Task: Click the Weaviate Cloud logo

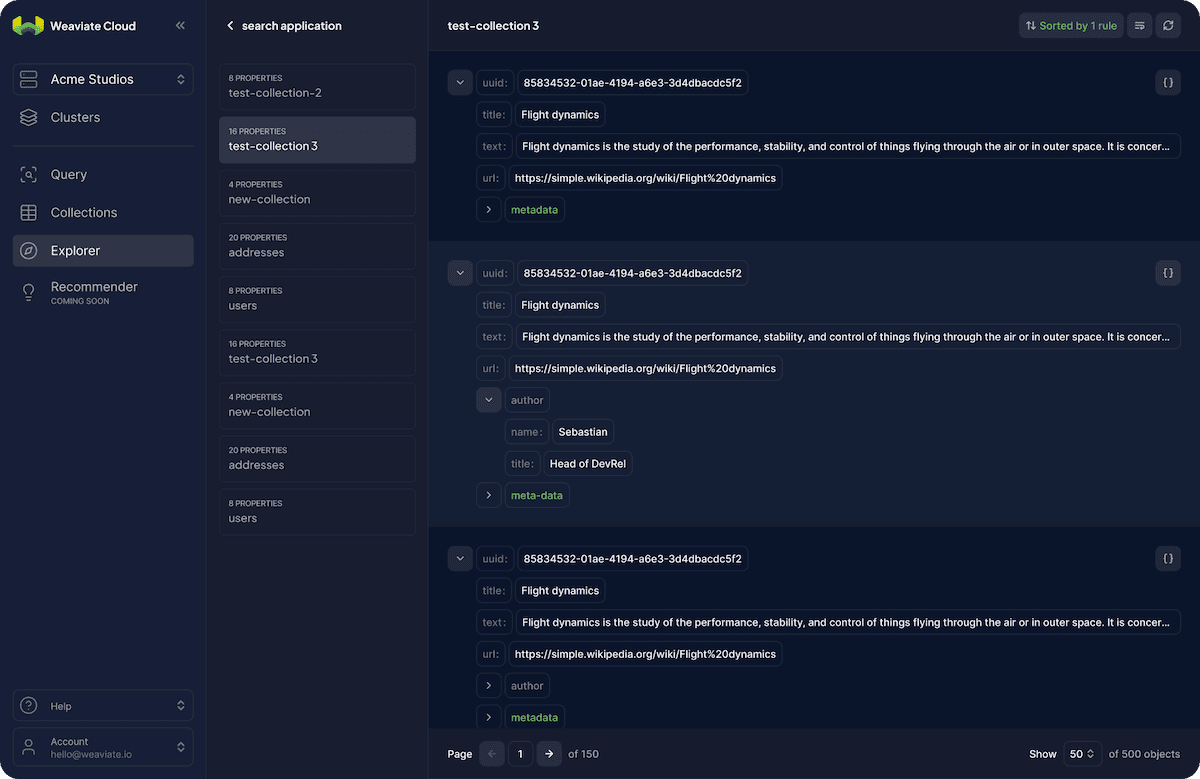Action: [28, 26]
